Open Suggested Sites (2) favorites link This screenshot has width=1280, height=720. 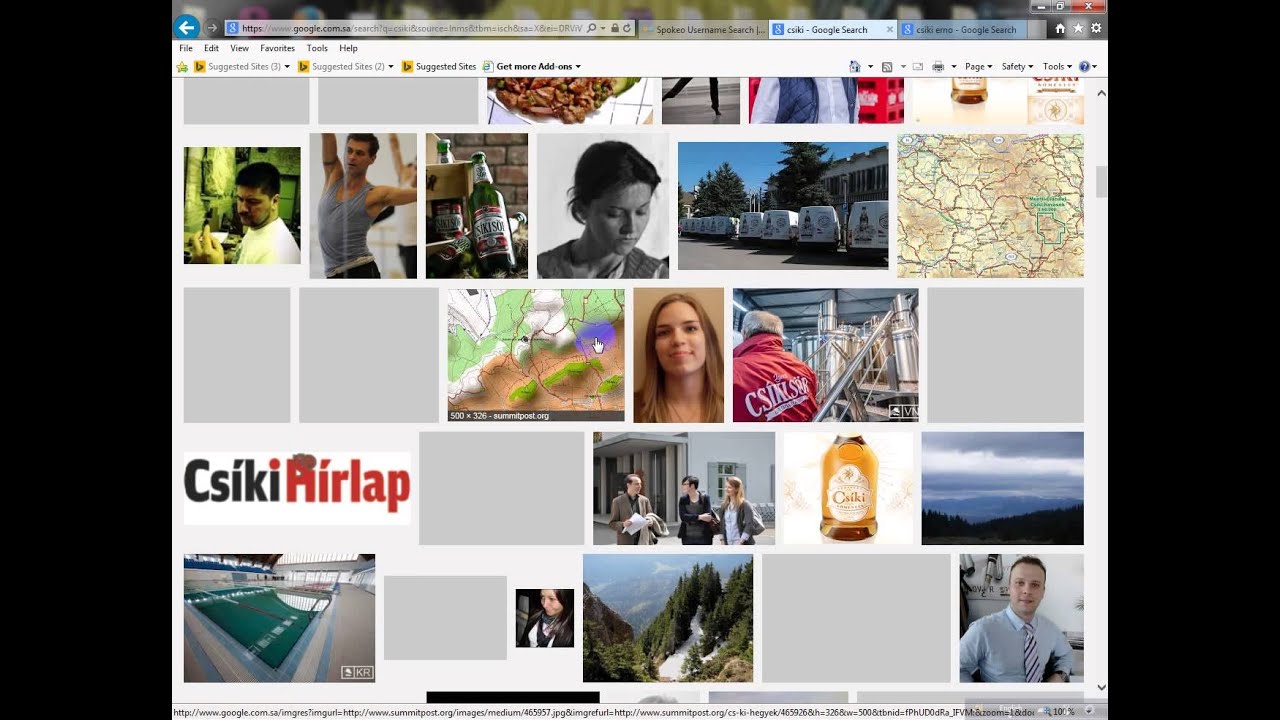pos(341,67)
